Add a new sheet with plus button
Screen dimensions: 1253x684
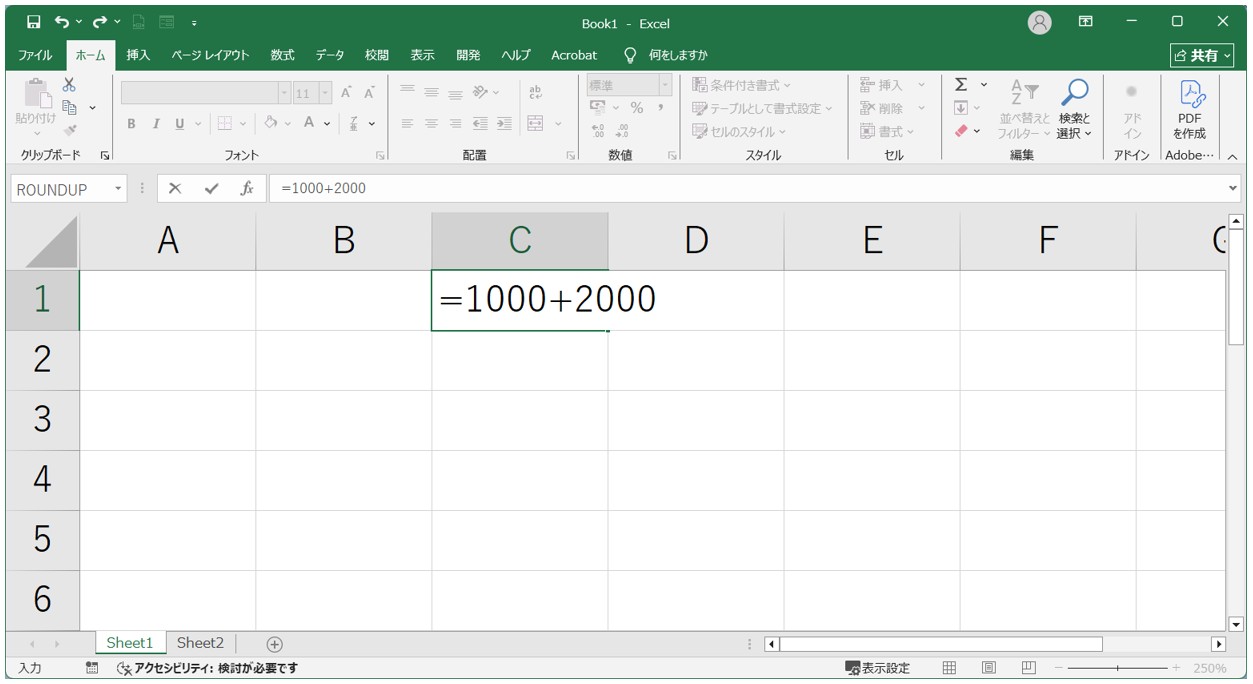(274, 644)
